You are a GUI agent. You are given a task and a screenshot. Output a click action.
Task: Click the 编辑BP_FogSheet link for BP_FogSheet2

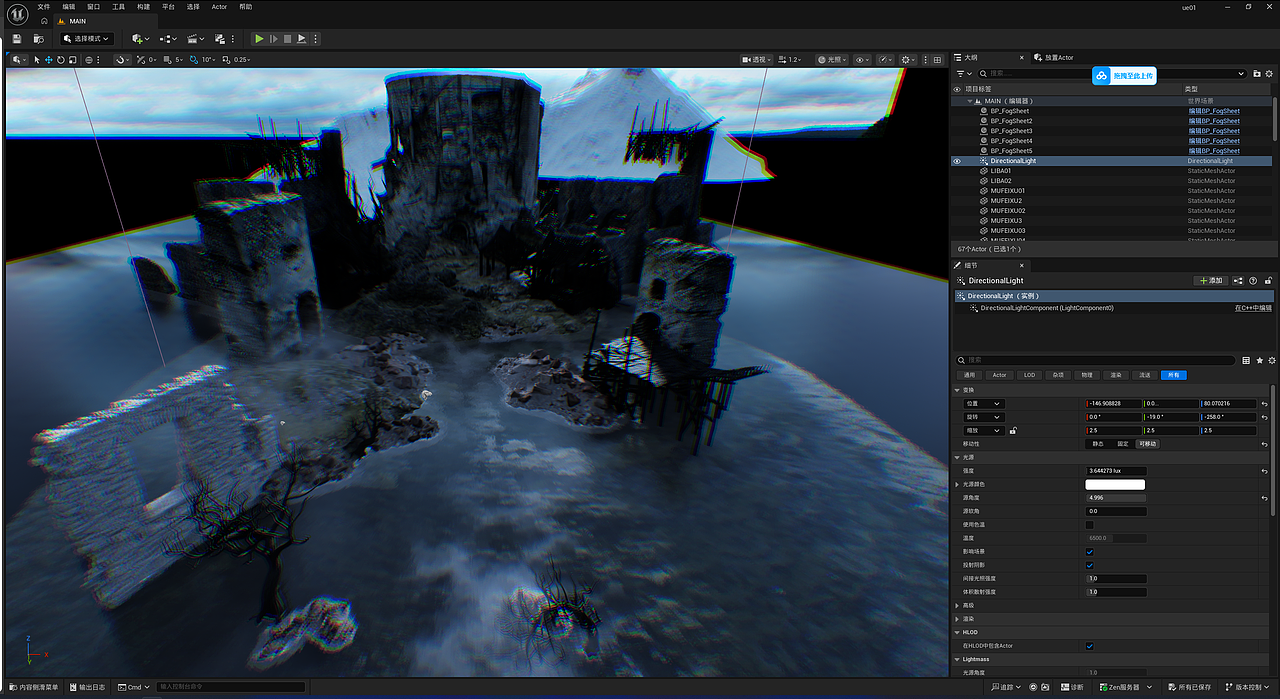(x=1214, y=121)
